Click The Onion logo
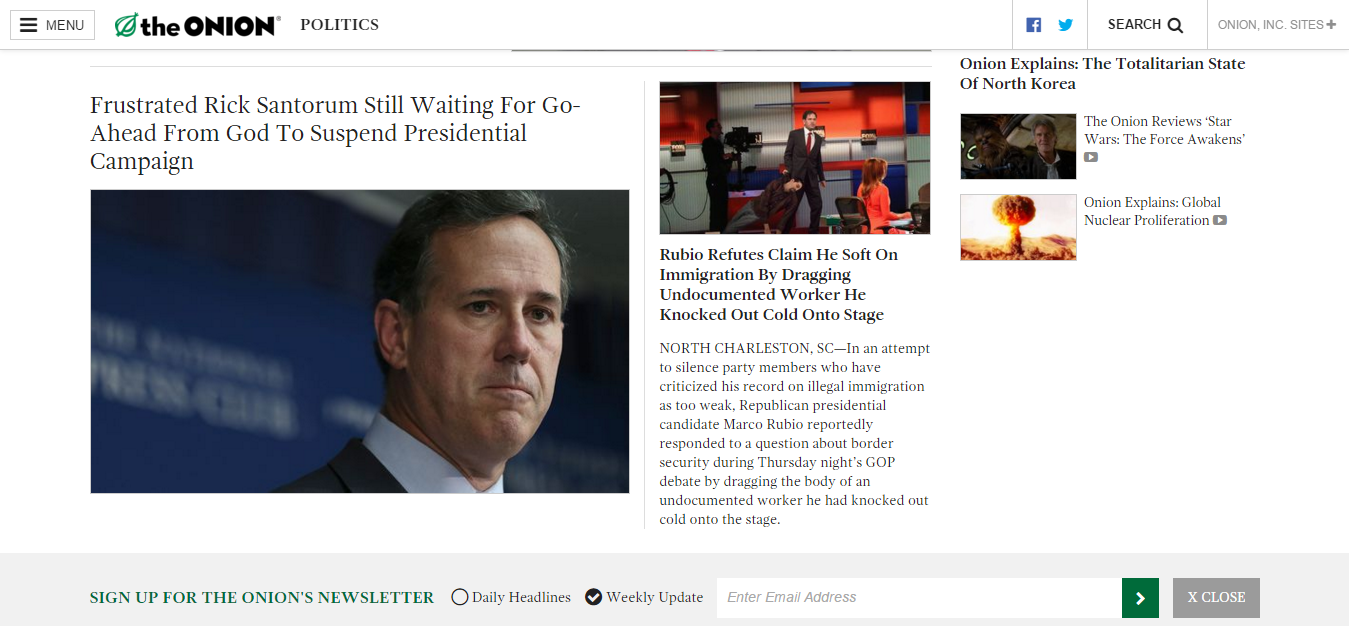The width and height of the screenshot is (1349, 626). [197, 25]
